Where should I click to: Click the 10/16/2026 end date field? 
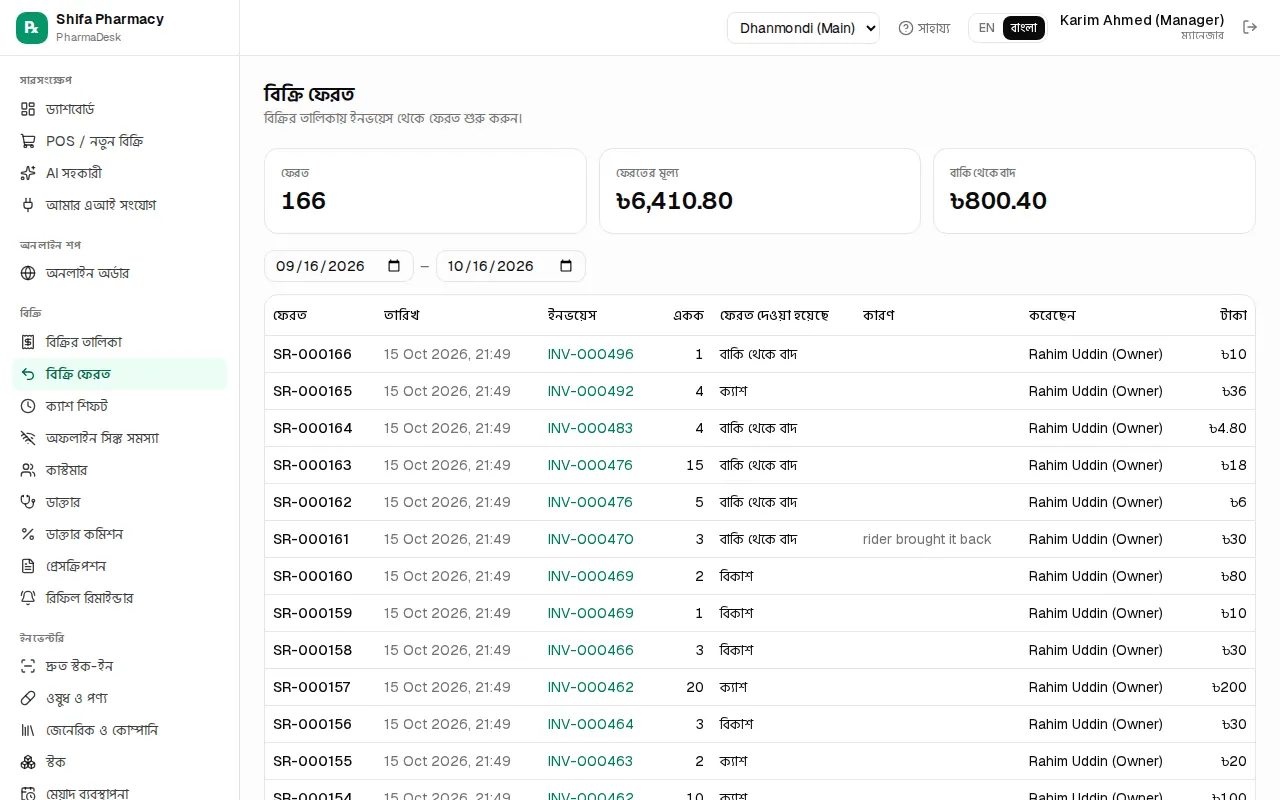click(x=511, y=266)
